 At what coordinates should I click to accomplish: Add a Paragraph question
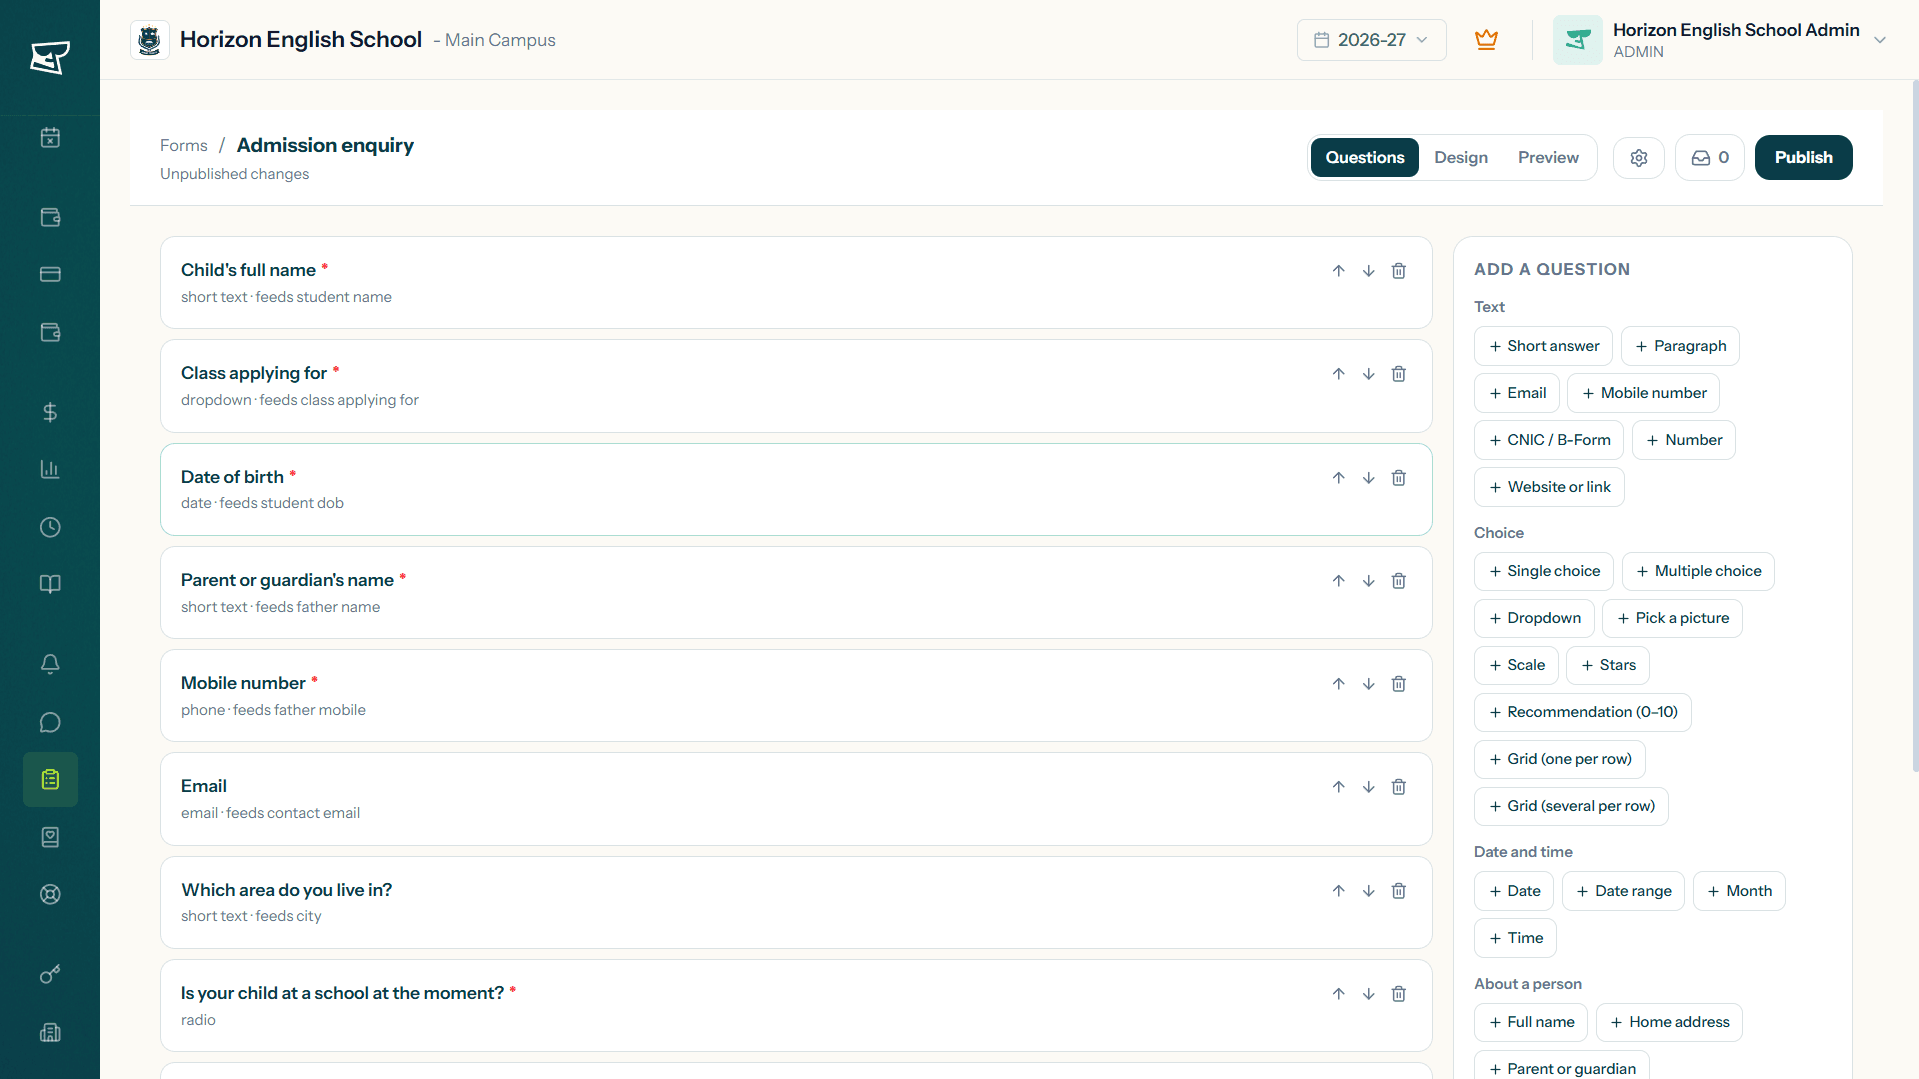pyautogui.click(x=1680, y=346)
